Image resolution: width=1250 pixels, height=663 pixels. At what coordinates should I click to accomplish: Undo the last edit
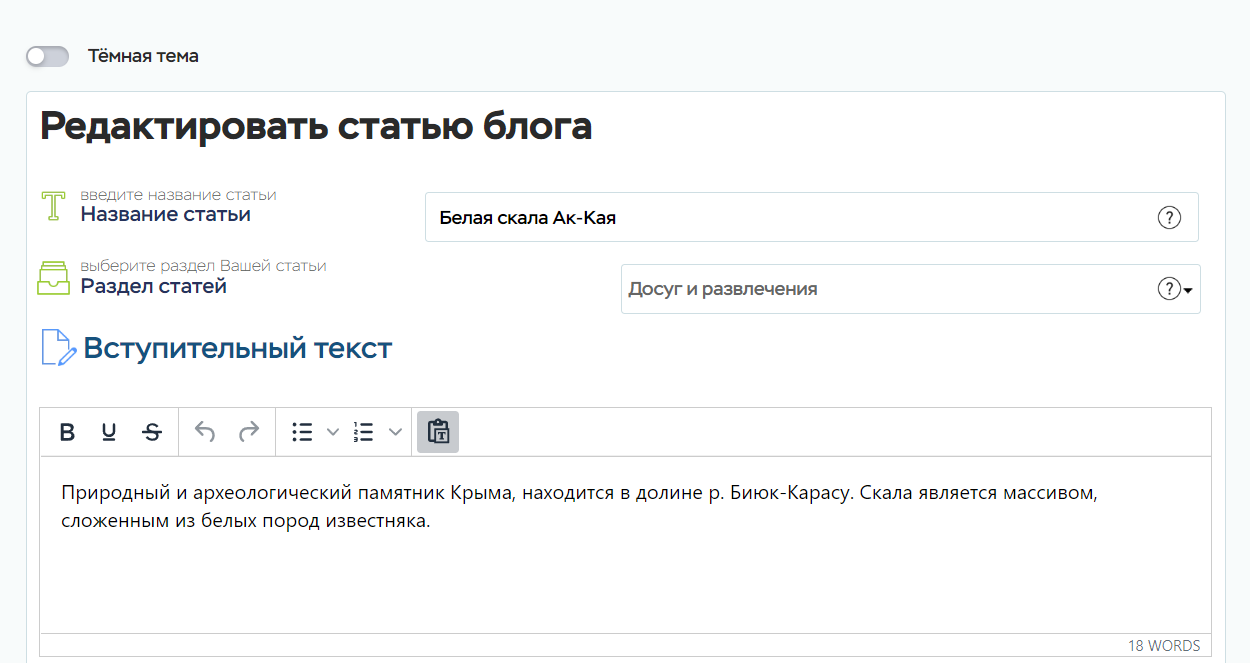(x=205, y=432)
